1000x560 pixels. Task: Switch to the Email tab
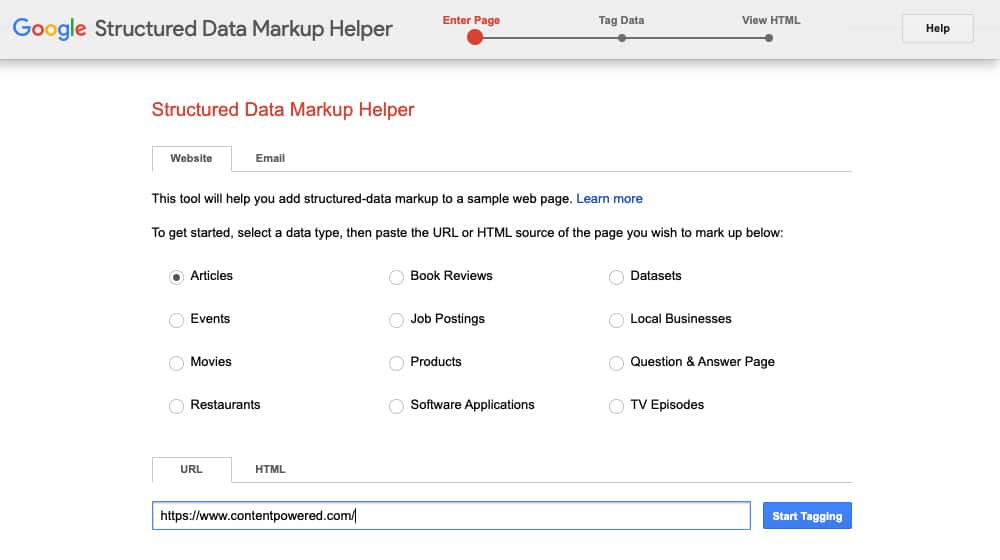[x=270, y=158]
